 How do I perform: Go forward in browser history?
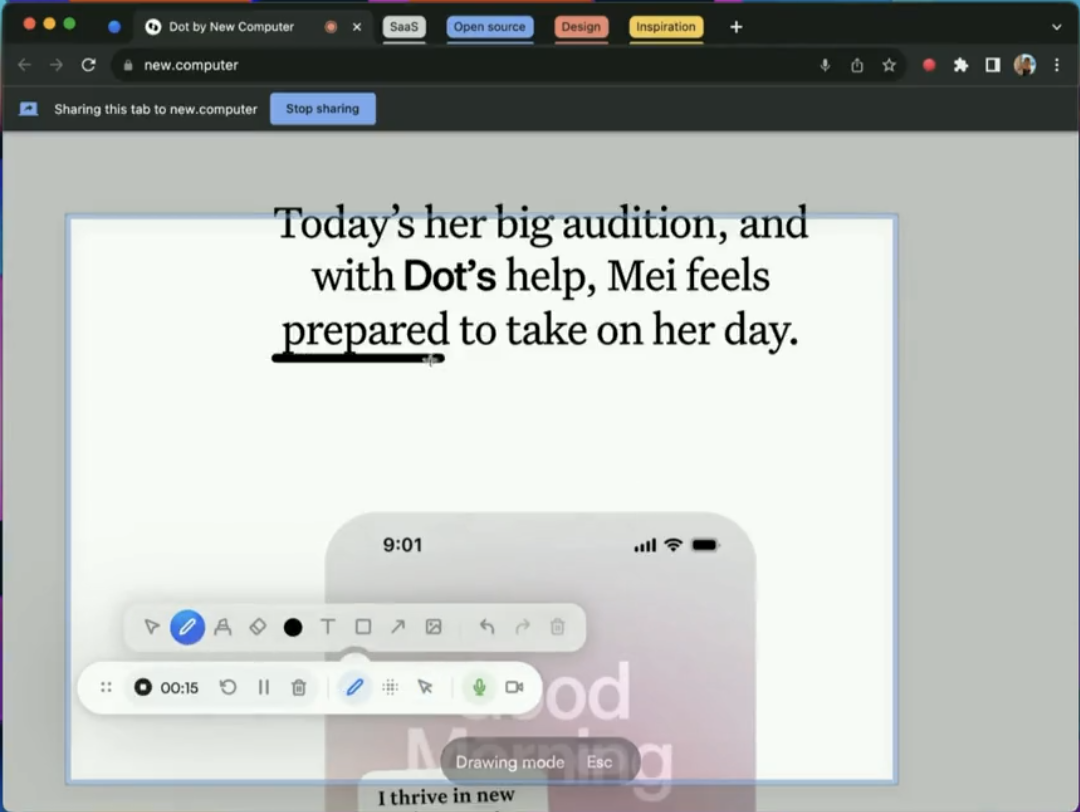(56, 65)
